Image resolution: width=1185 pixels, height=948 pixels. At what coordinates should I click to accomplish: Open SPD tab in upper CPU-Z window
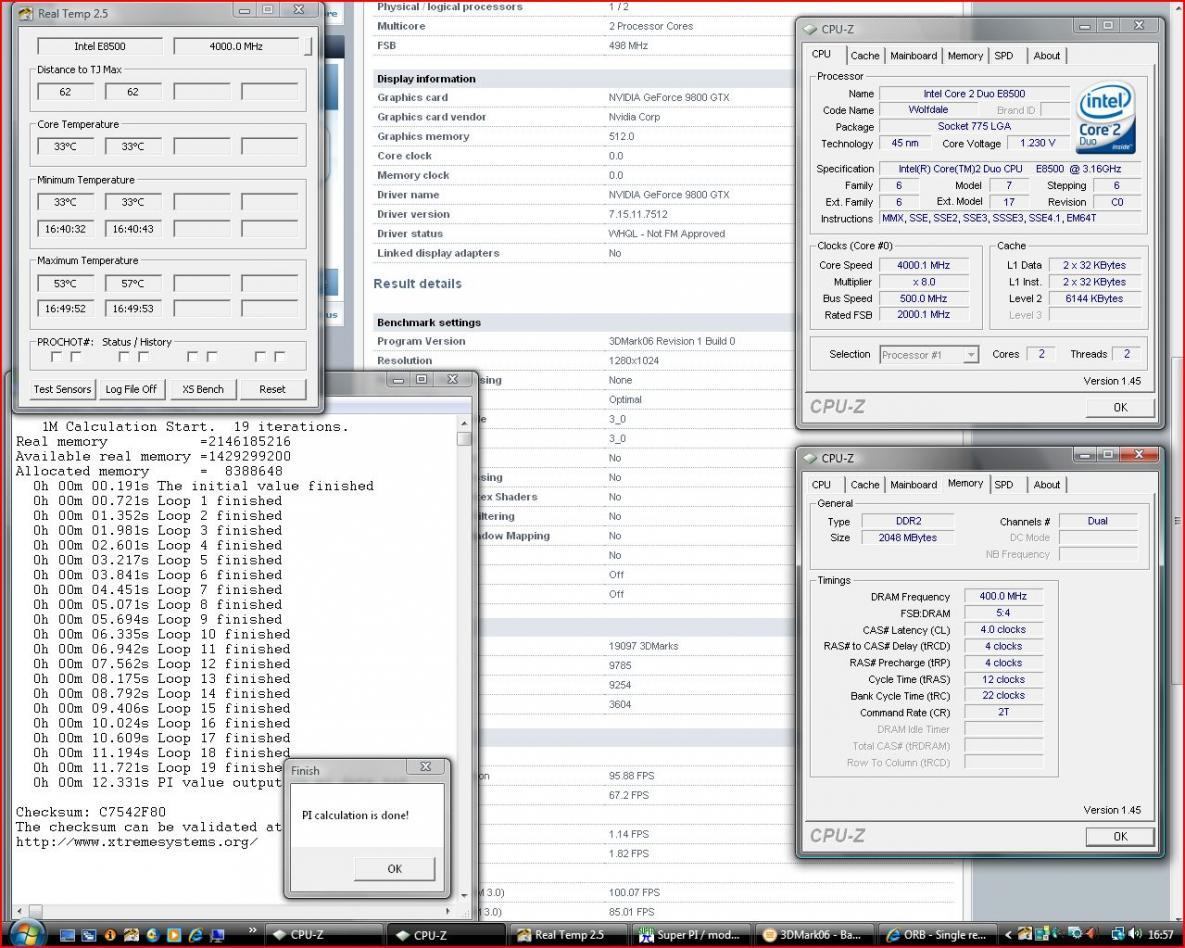click(x=1004, y=56)
